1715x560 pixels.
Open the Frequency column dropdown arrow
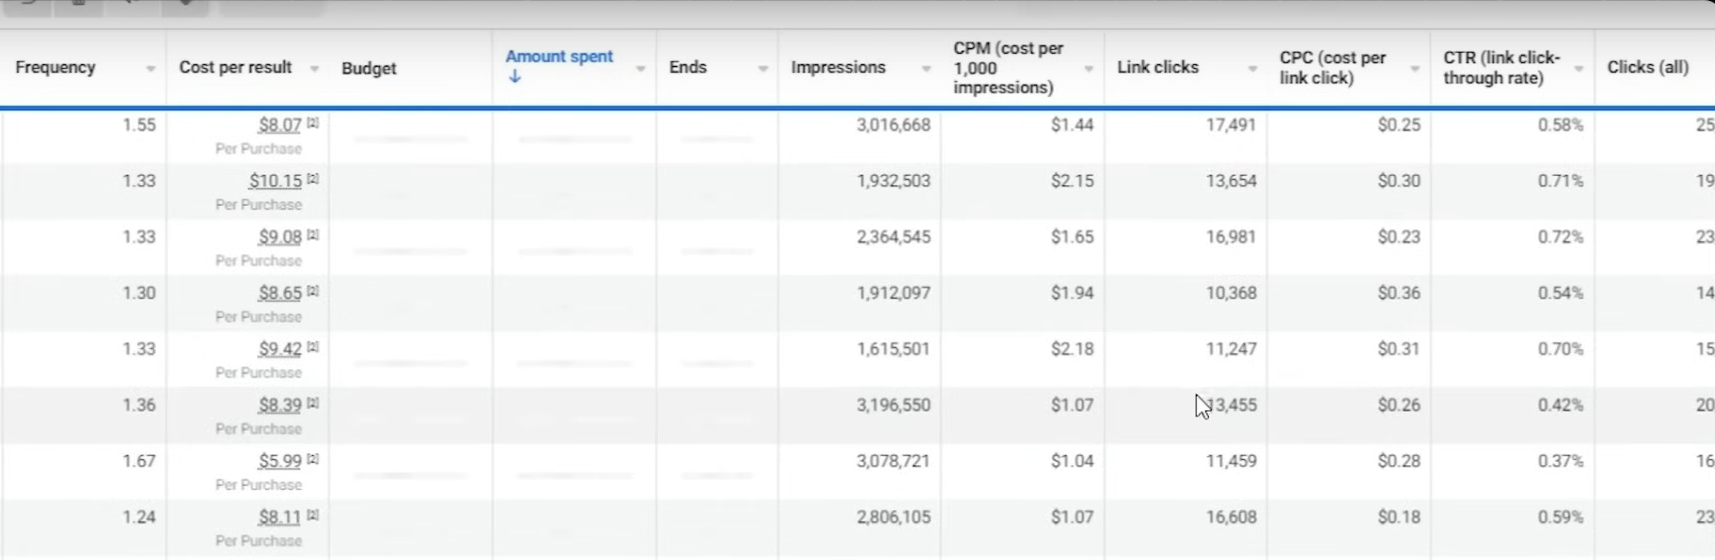[150, 69]
